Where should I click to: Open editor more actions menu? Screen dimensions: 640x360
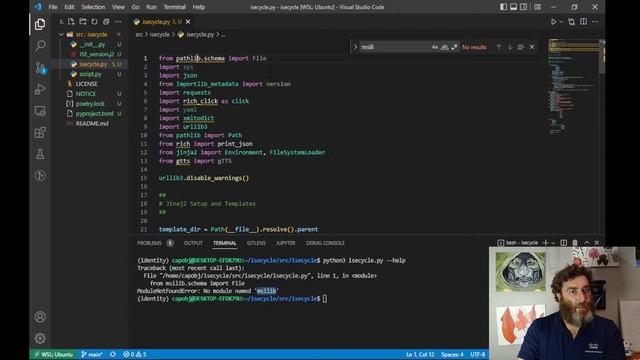(x=595, y=22)
